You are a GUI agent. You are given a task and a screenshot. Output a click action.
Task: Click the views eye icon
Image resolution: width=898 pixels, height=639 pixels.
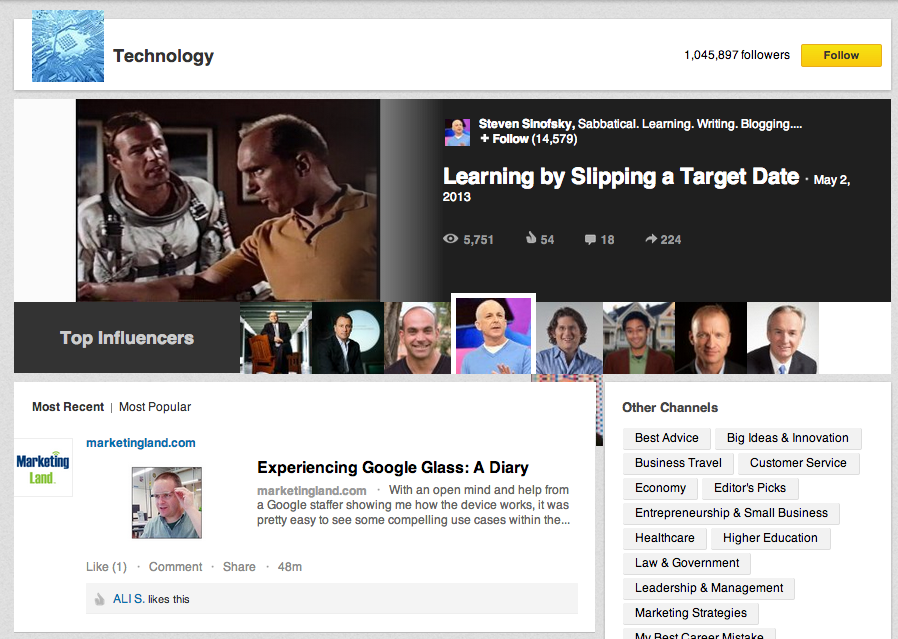[451, 239]
